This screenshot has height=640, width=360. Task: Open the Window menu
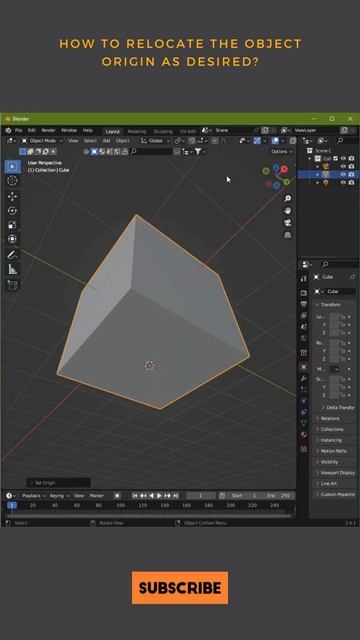(69, 131)
